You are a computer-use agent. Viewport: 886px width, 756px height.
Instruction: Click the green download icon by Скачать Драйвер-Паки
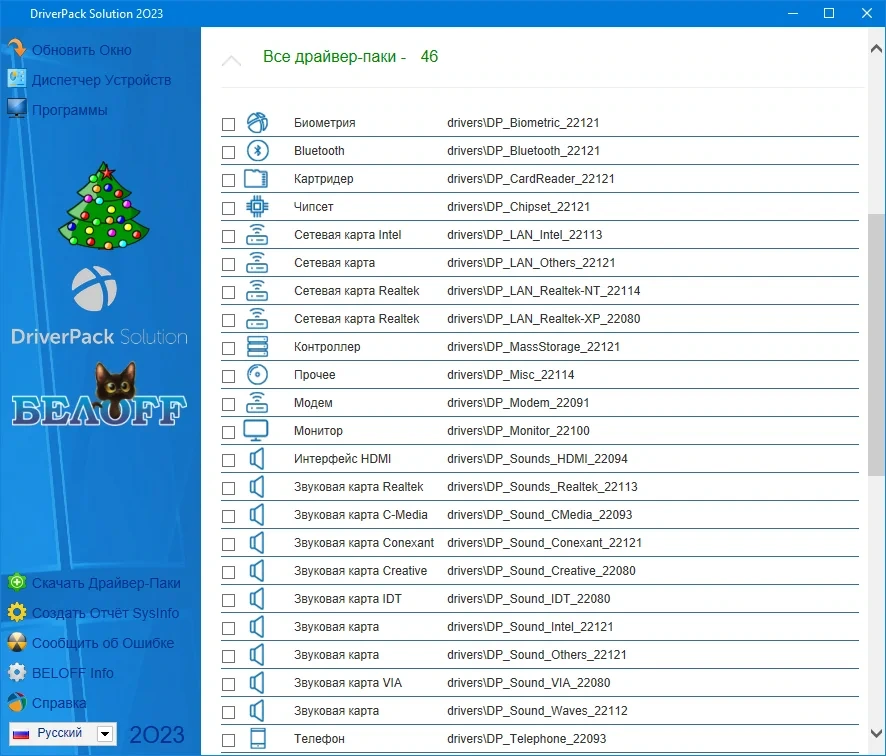tap(18, 582)
